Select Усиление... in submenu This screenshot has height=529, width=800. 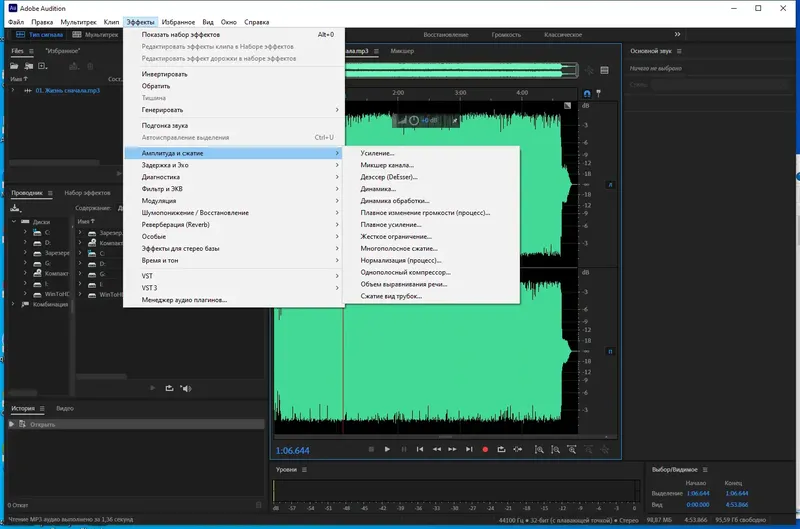(432, 153)
